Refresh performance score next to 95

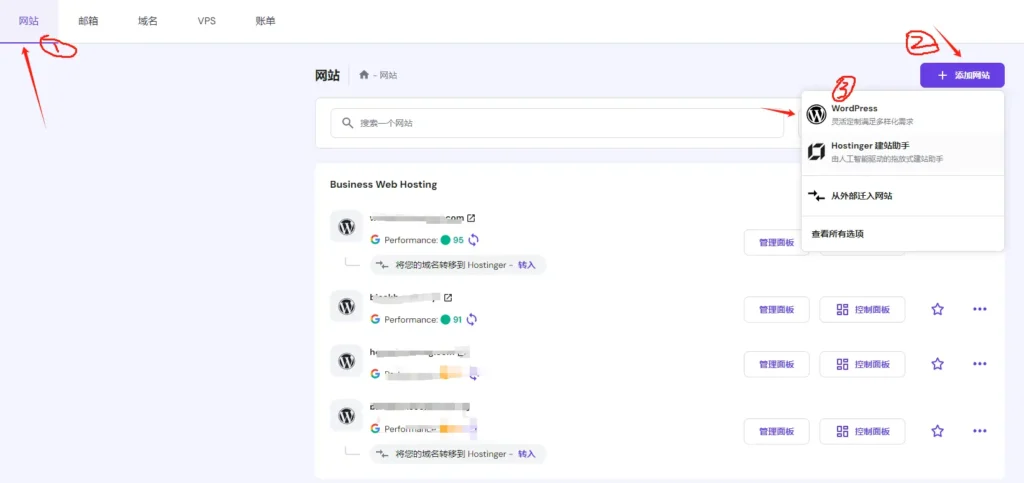(x=473, y=240)
